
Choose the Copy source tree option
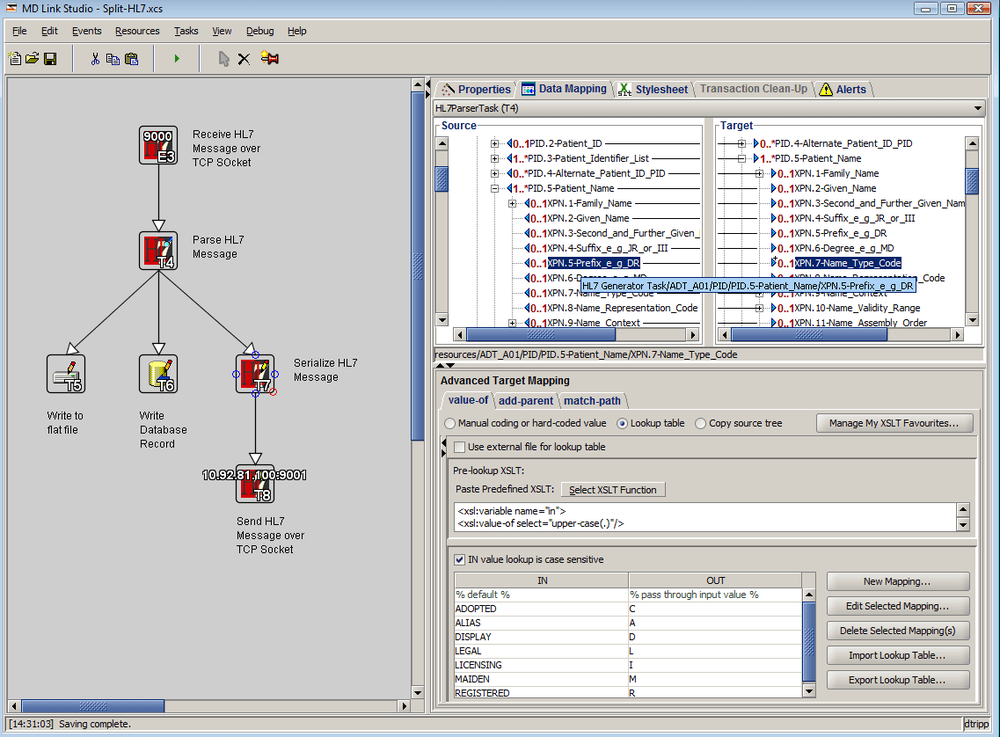coord(700,423)
